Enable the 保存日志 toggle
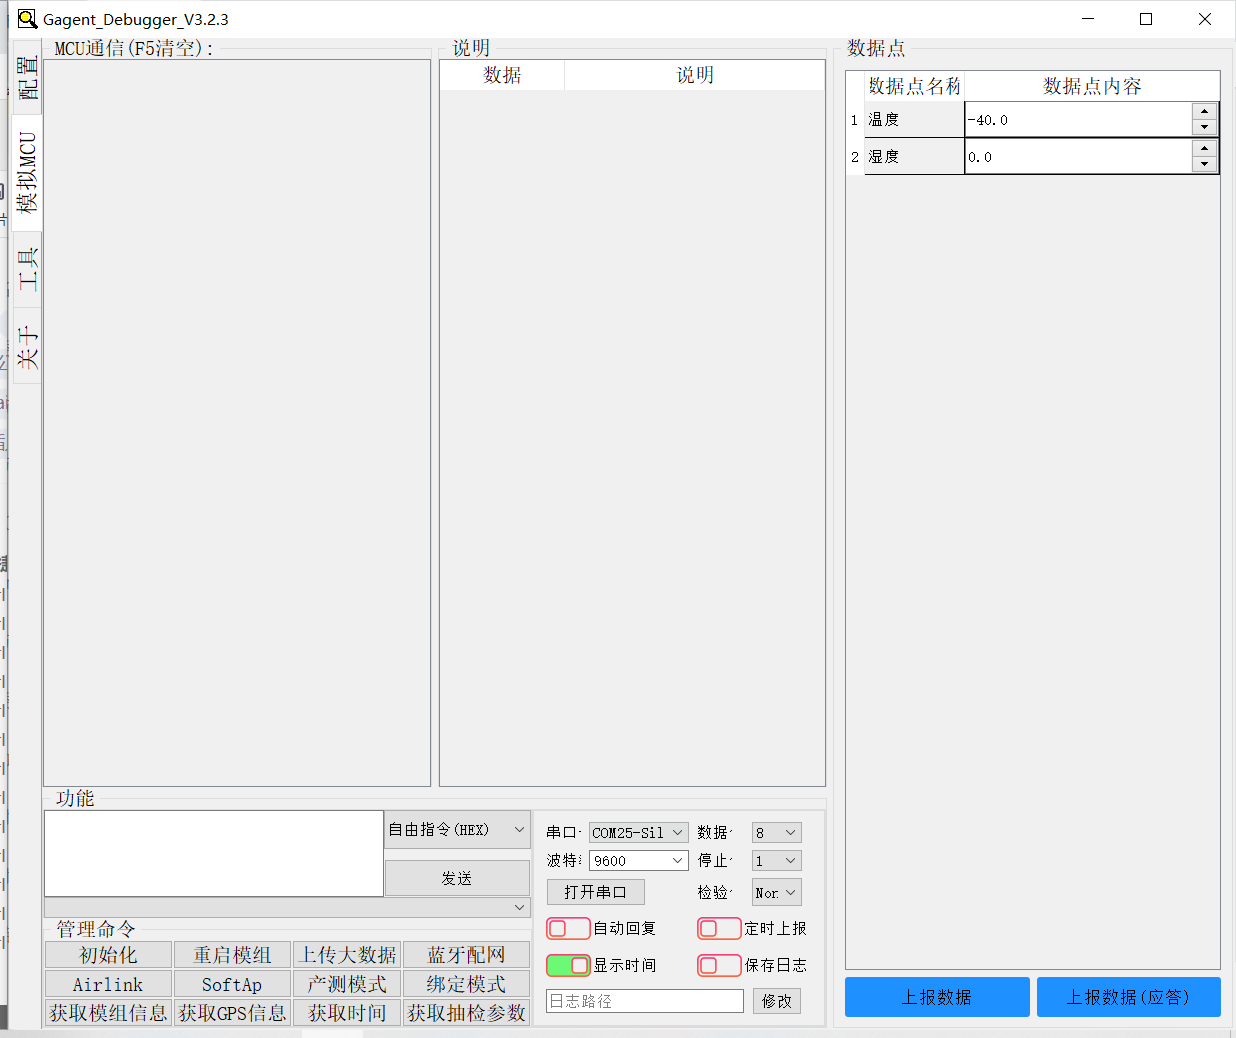This screenshot has width=1236, height=1038. tap(719, 965)
